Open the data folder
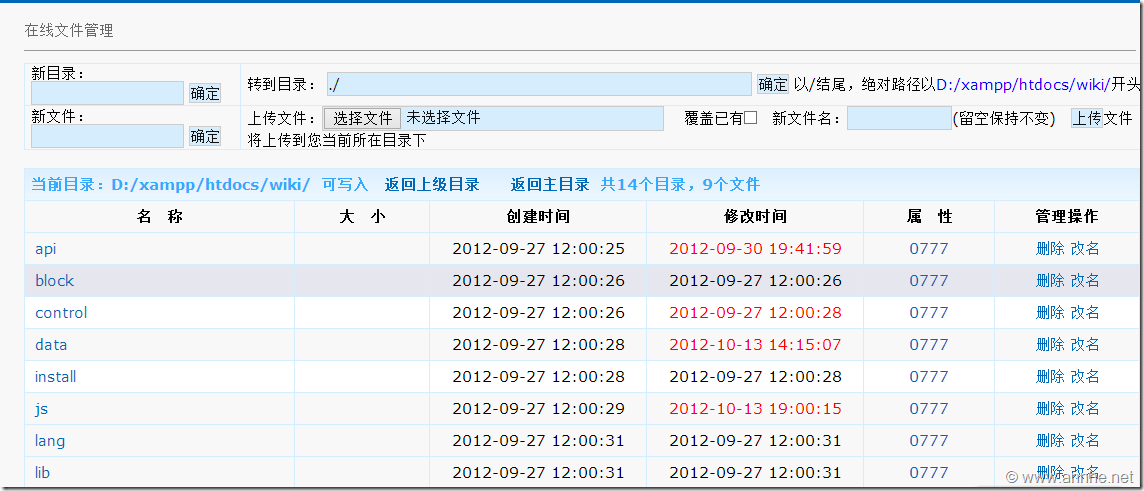Screen dimensions: 1144x491 pos(51,345)
